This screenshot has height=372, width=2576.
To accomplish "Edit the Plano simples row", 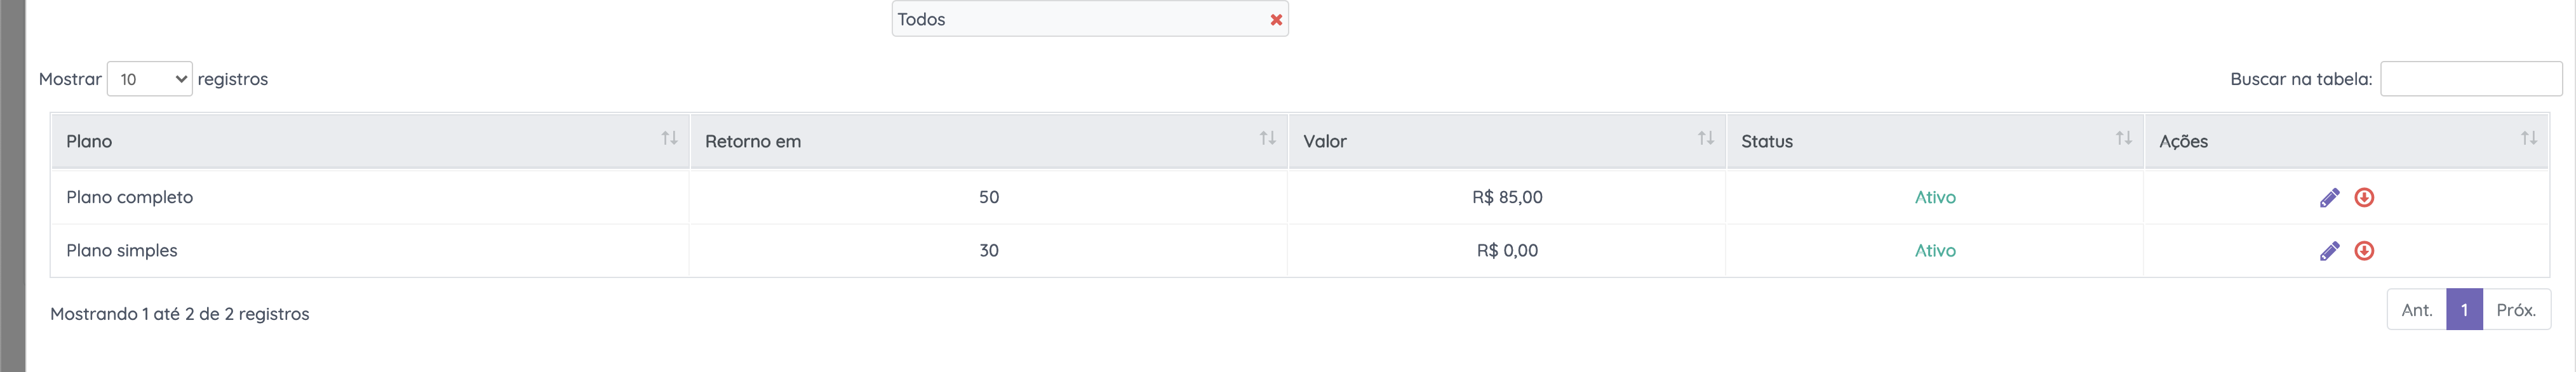I will tap(2329, 251).
